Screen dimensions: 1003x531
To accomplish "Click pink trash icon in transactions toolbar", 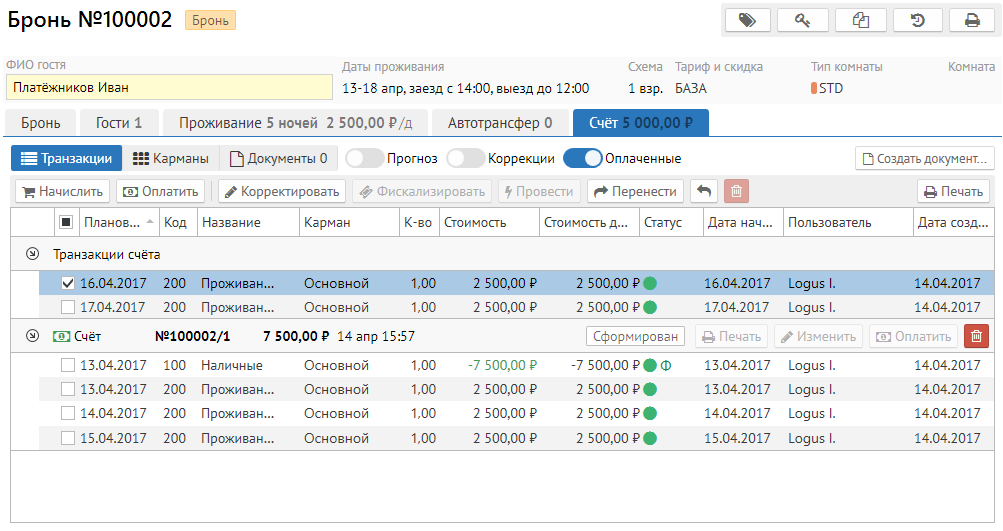I will tap(735, 192).
